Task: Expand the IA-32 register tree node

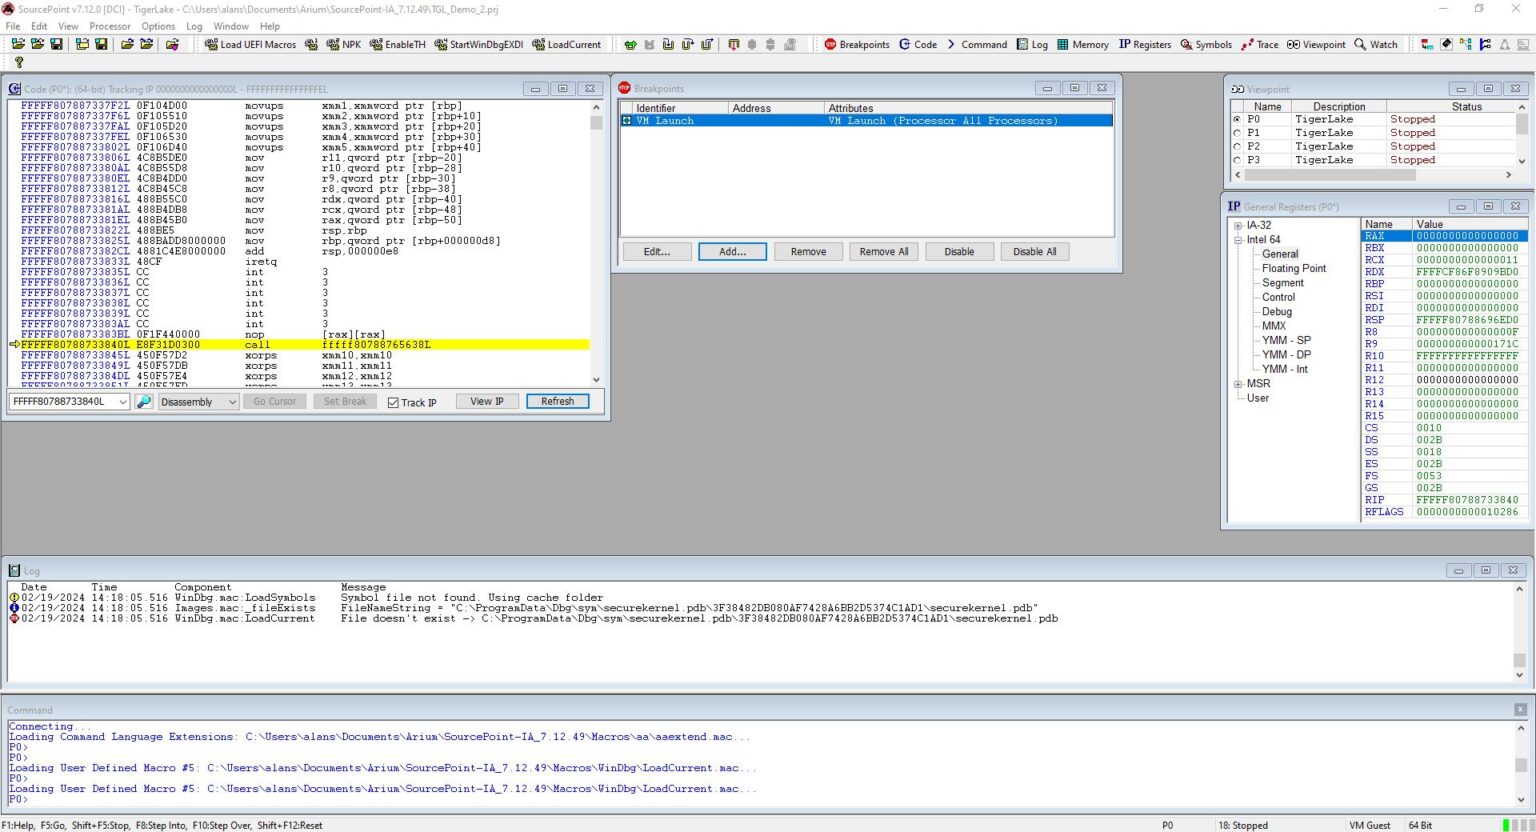Action: (x=1238, y=226)
